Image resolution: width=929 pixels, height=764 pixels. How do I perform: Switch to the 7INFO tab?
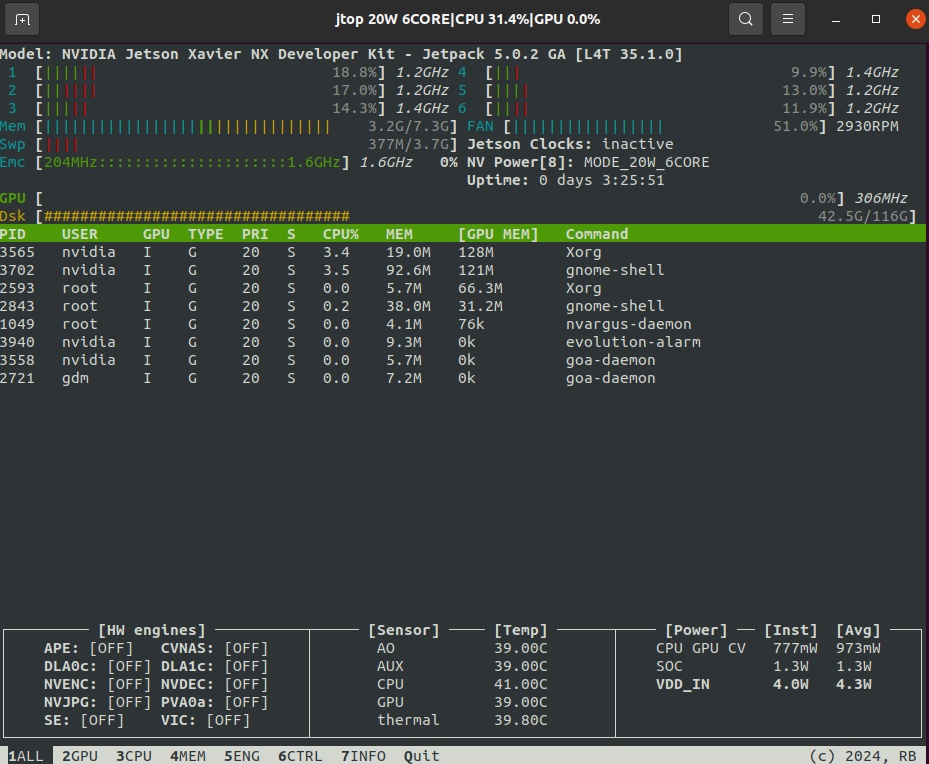pos(363,756)
